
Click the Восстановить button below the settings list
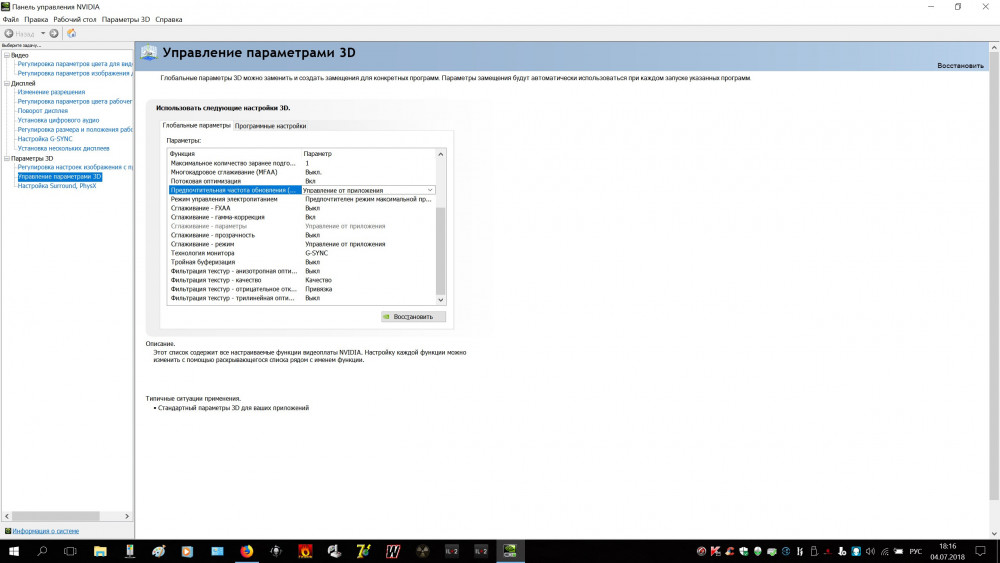(413, 316)
